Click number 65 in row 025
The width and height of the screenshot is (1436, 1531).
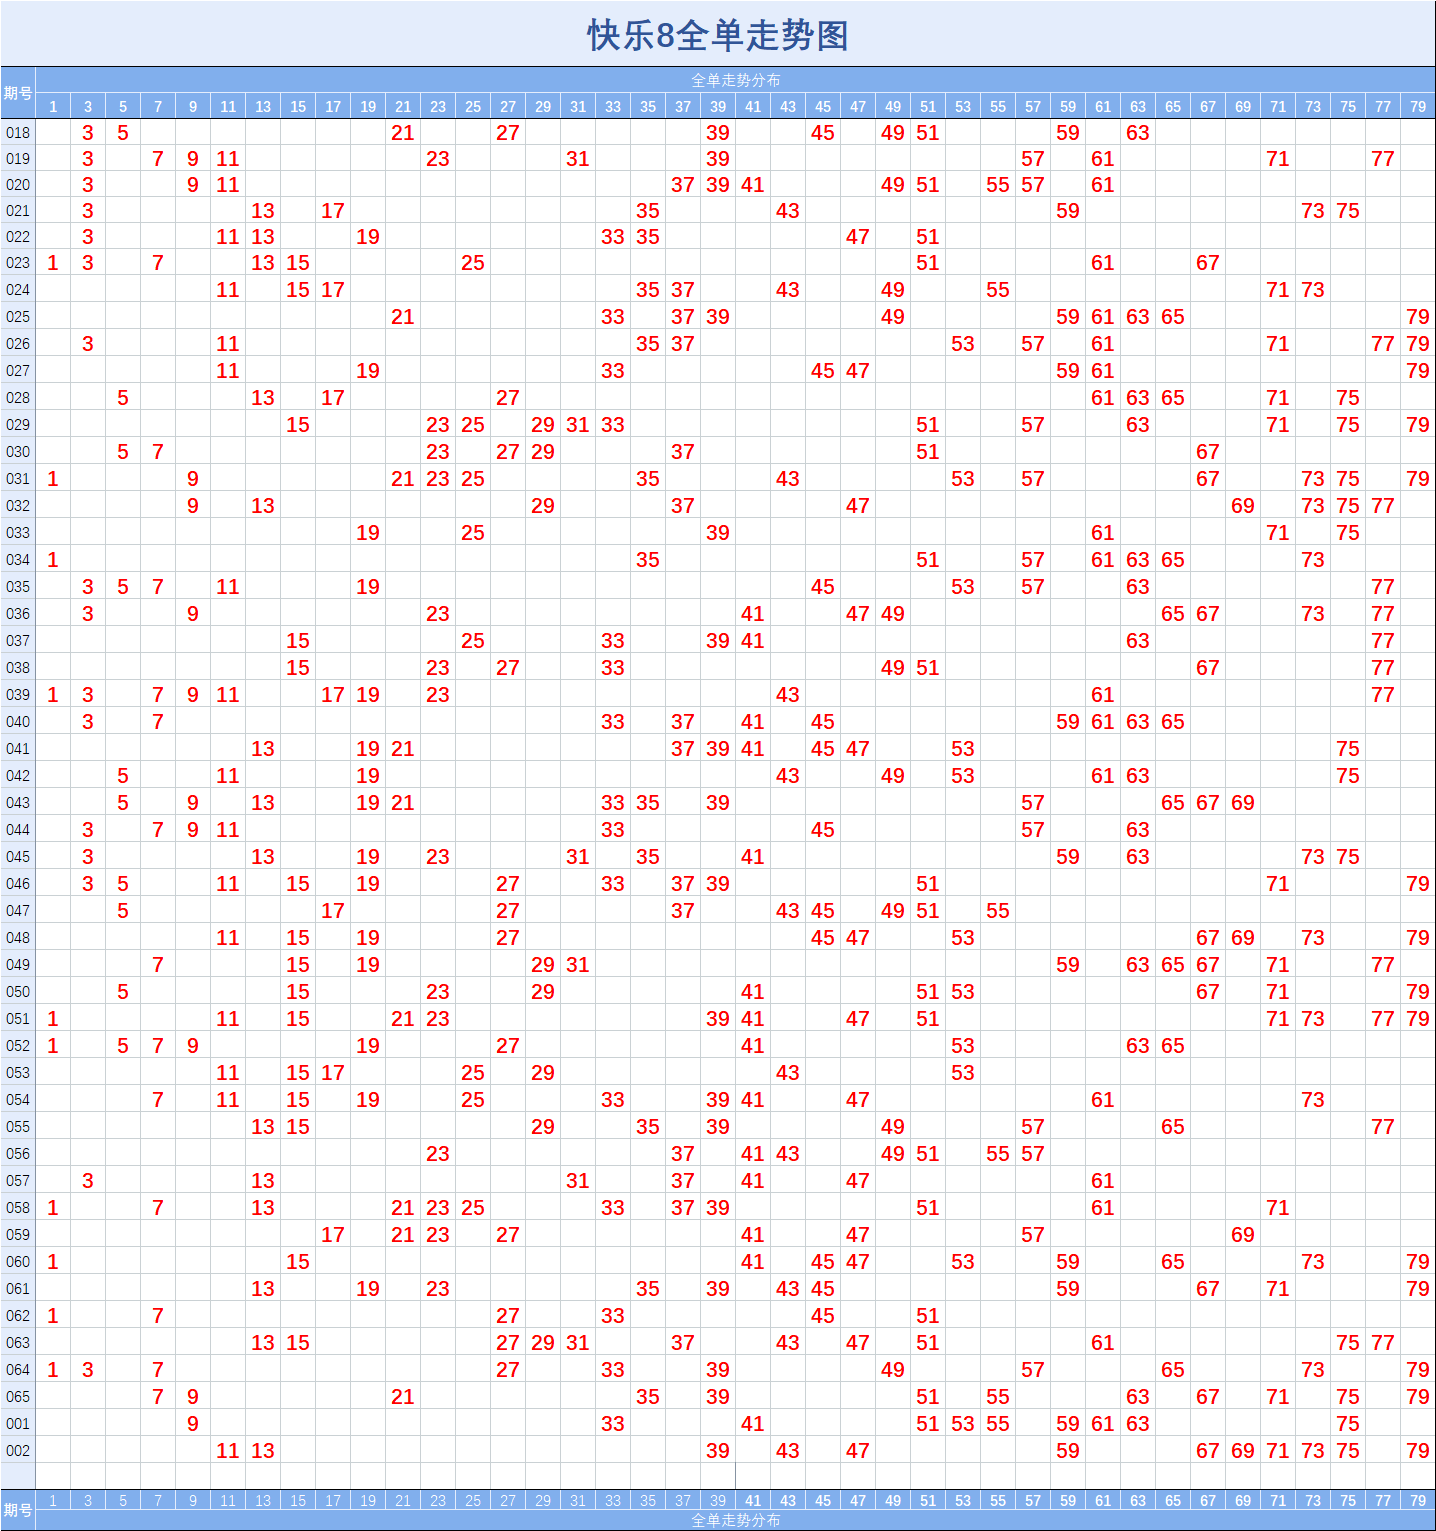1173,316
